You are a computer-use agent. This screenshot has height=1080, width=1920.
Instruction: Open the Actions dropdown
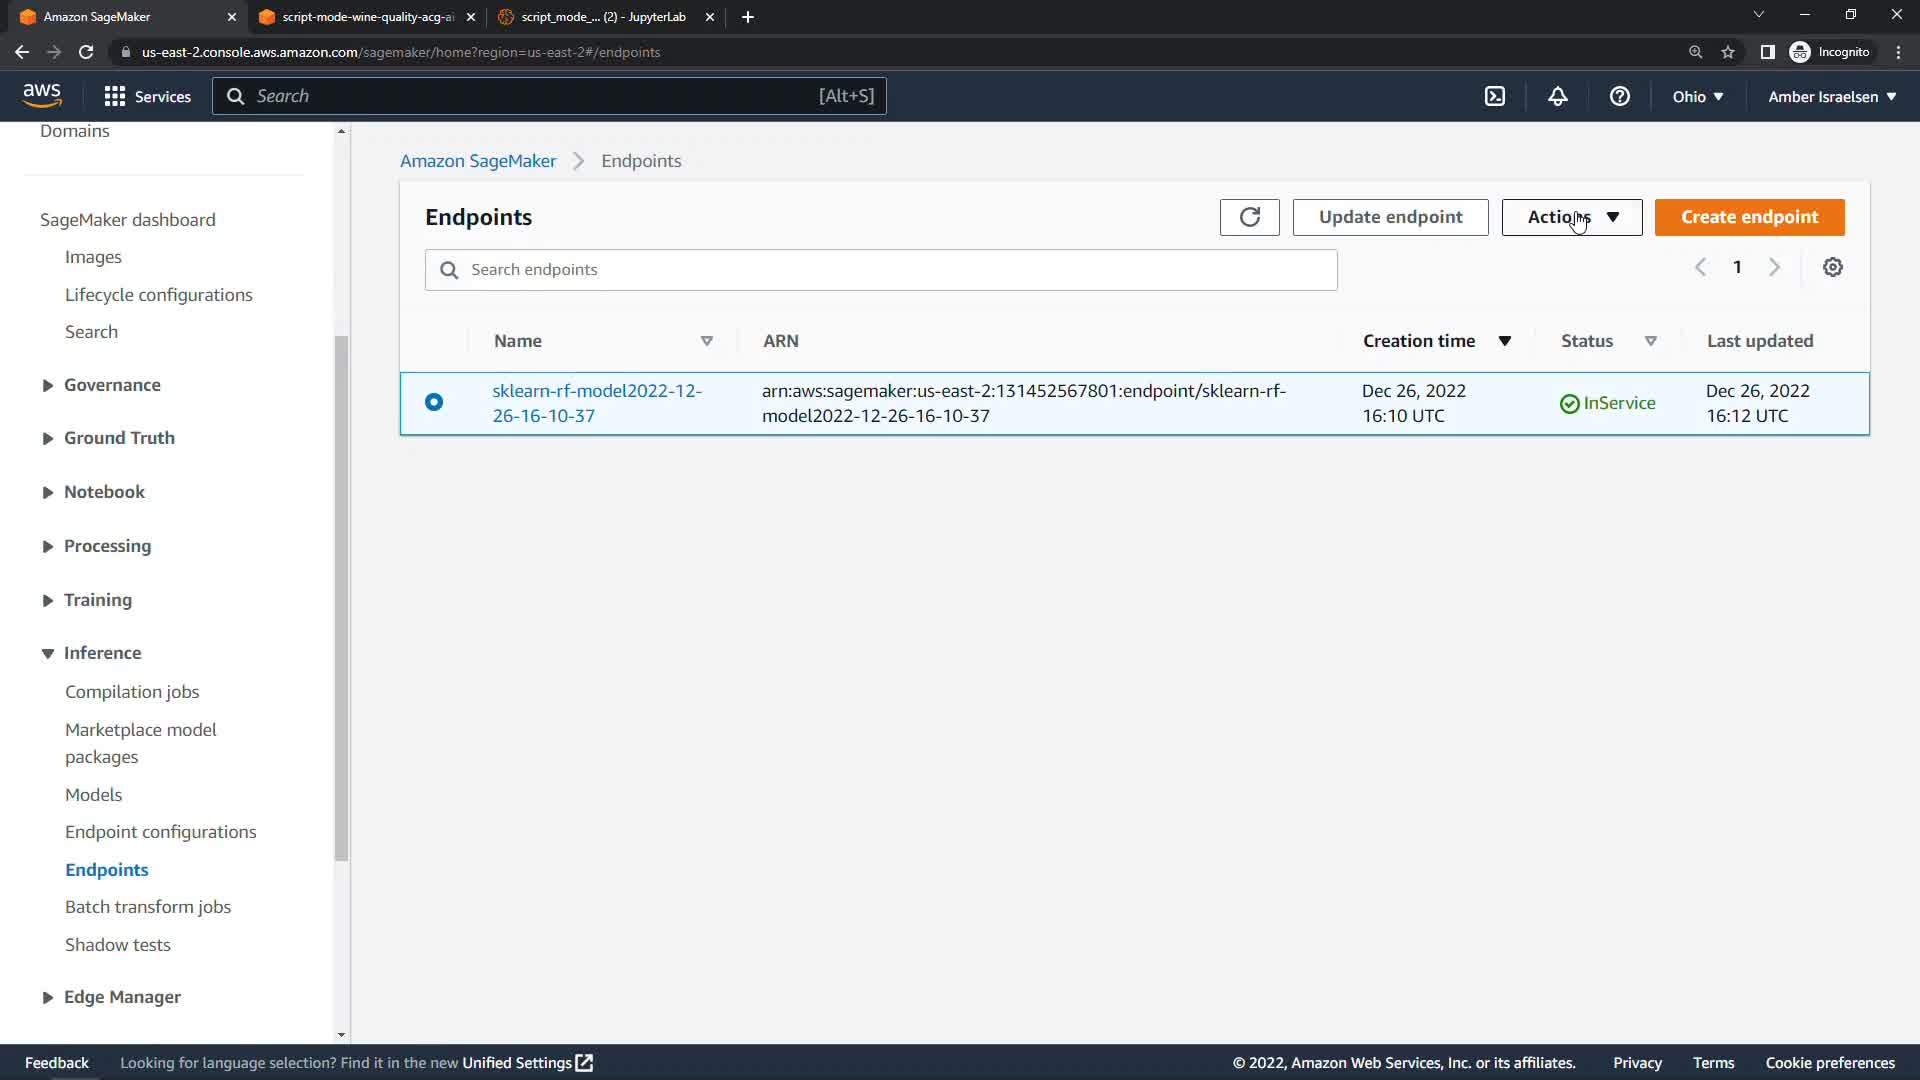pyautogui.click(x=1571, y=217)
